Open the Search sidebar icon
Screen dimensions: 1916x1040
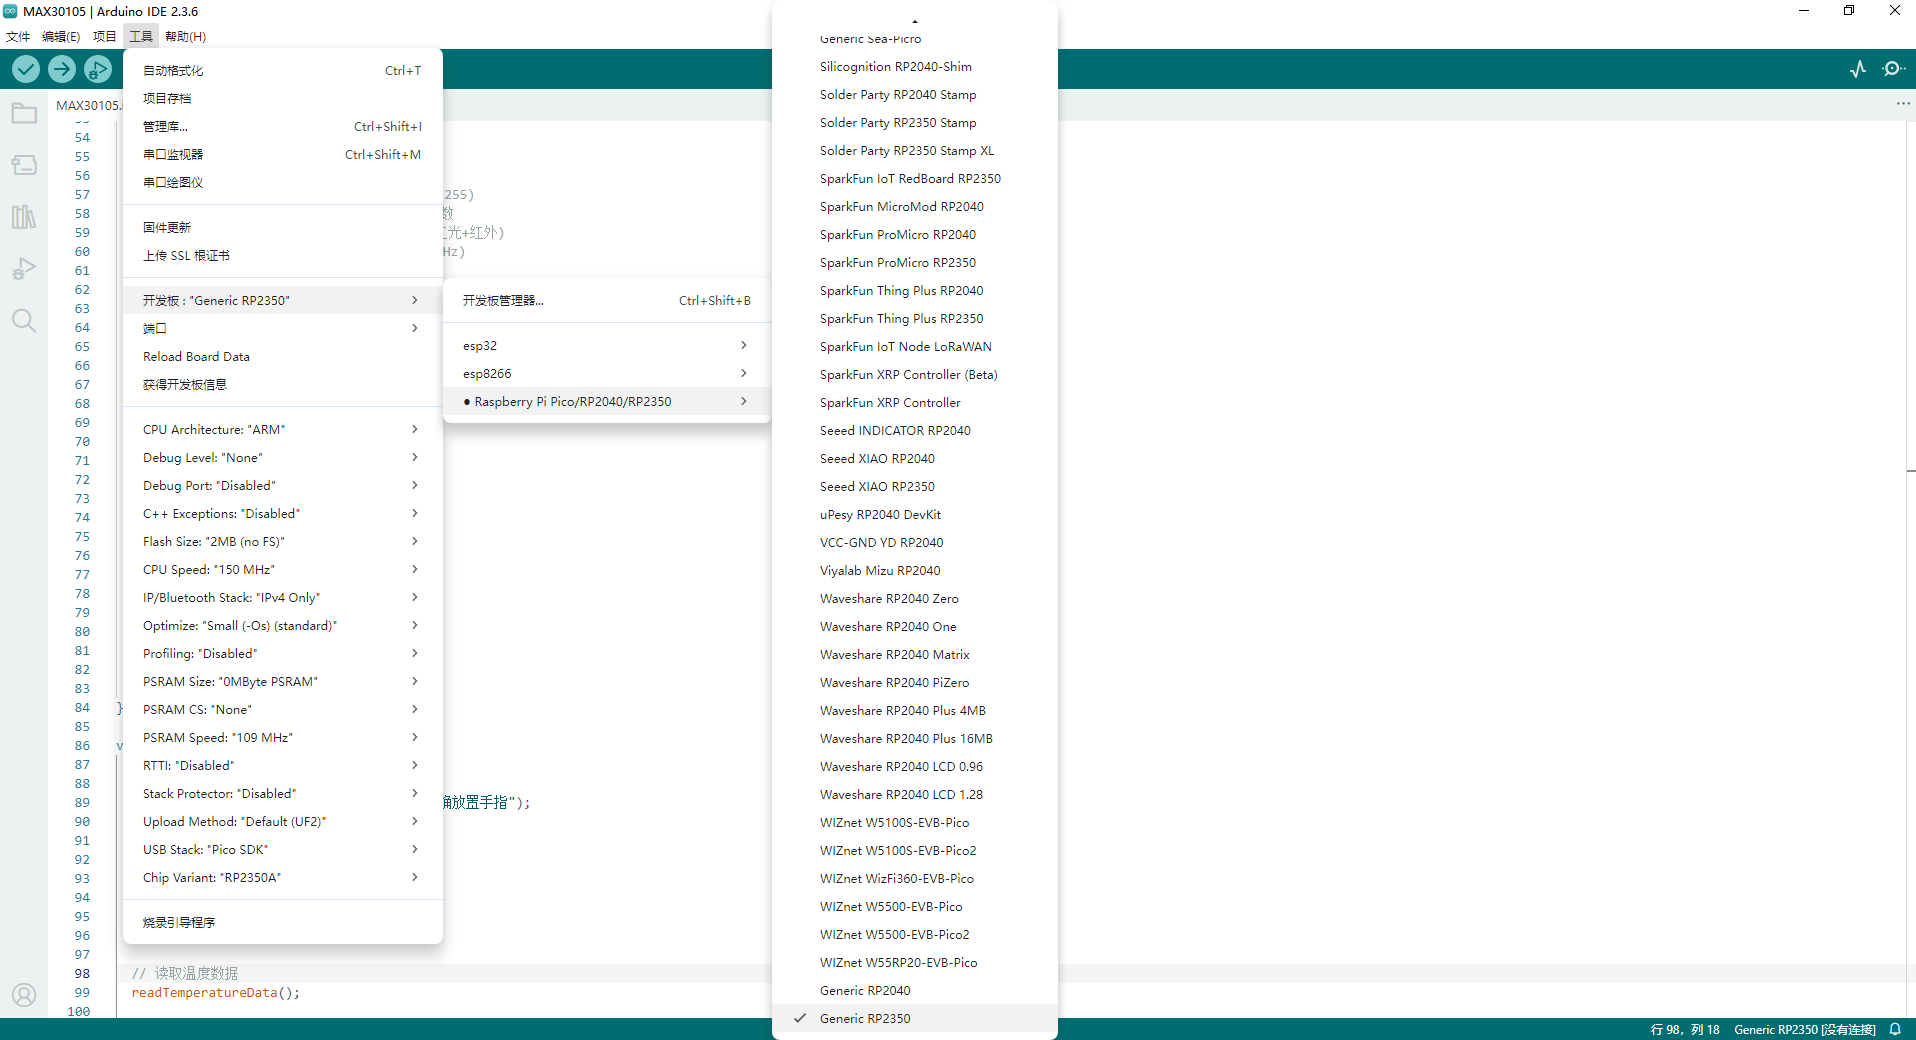pos(24,321)
